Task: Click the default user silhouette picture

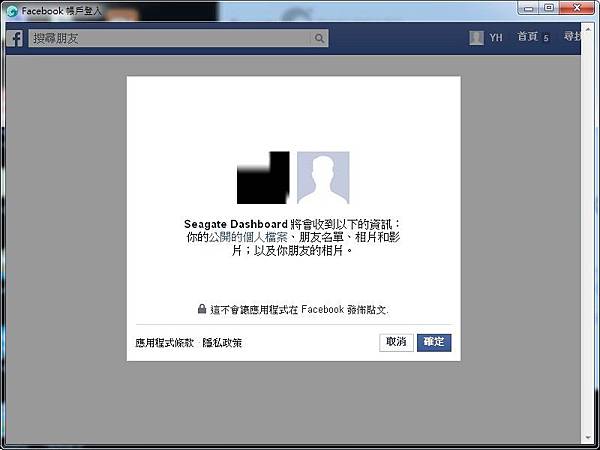Action: point(323,178)
